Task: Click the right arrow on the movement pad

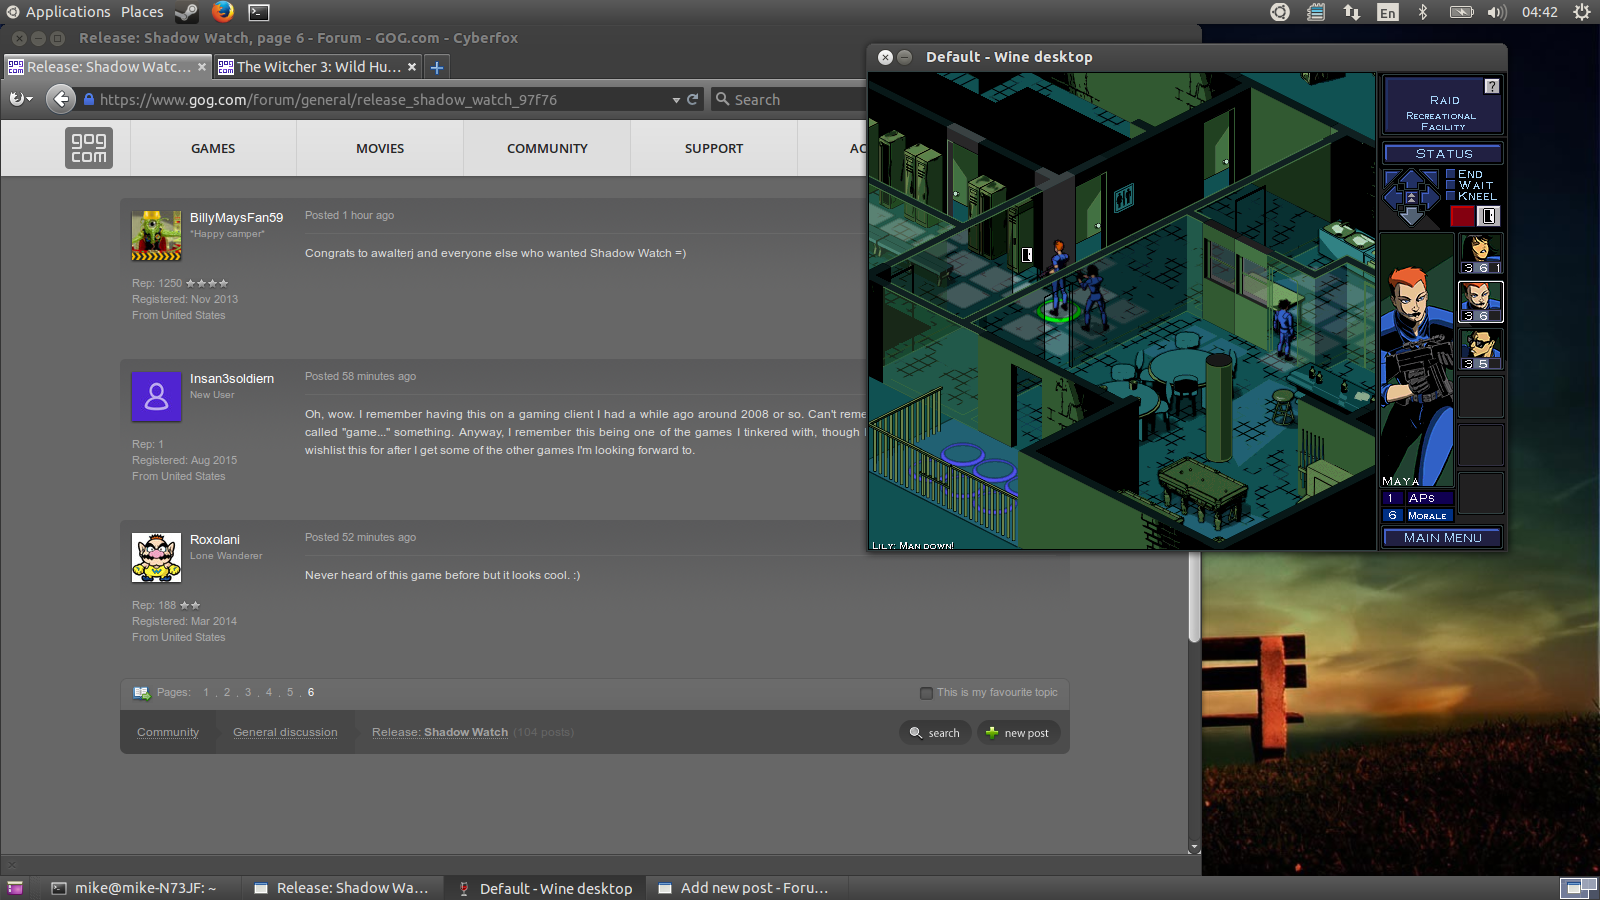Action: tap(1431, 198)
